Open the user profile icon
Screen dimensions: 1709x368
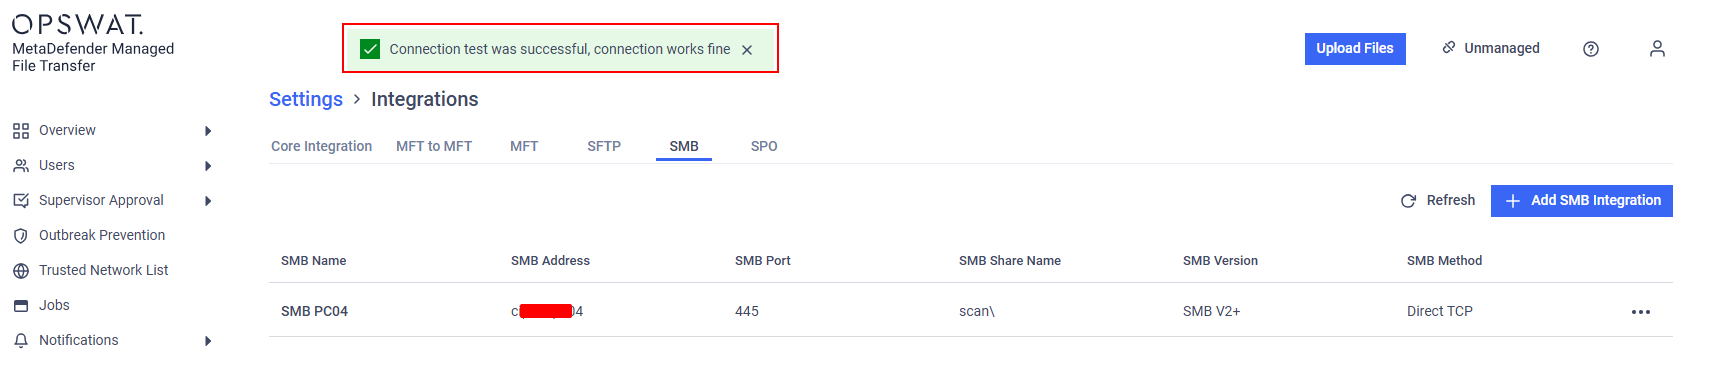pyautogui.click(x=1657, y=48)
